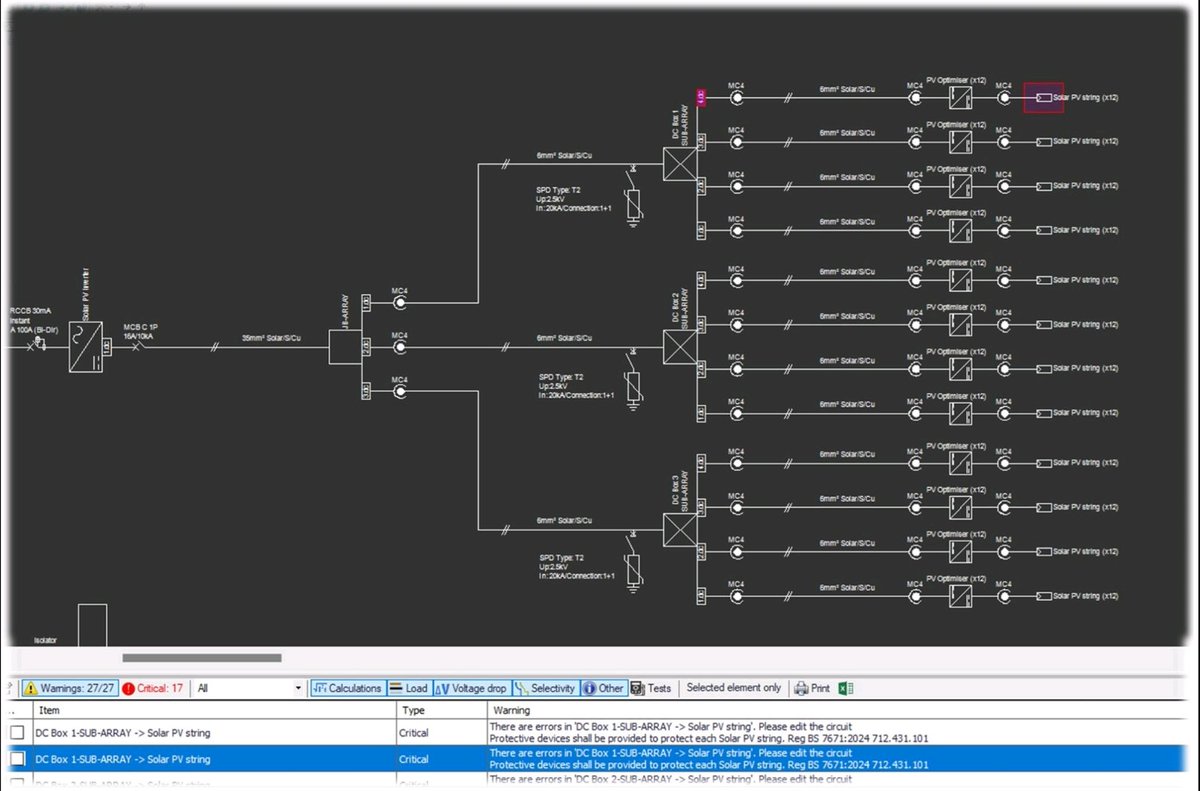Screen dimensions: 1200x791
Task: Toggle the Calculations warning filter
Action: point(347,688)
